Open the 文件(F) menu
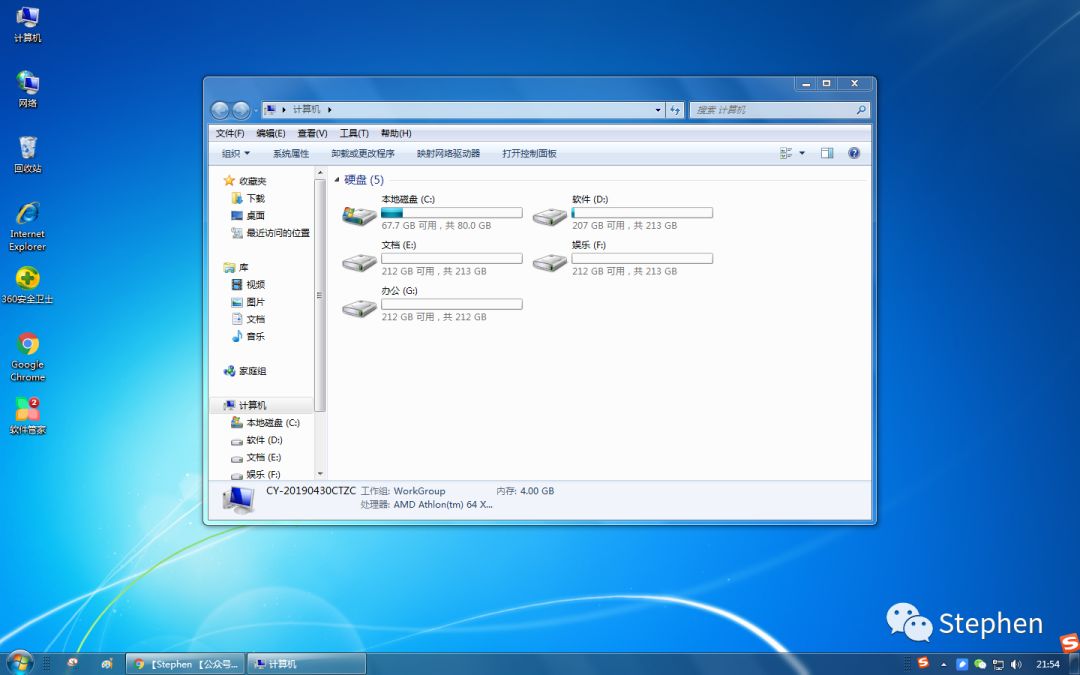Image resolution: width=1080 pixels, height=675 pixels. pyautogui.click(x=230, y=133)
